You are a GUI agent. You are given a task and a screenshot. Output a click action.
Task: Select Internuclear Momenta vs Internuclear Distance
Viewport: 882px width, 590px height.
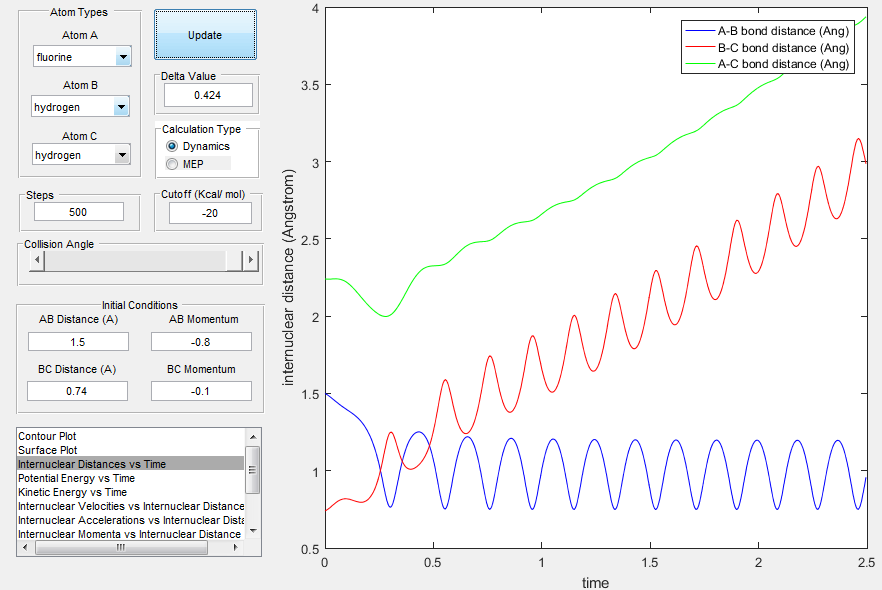[x=131, y=534]
